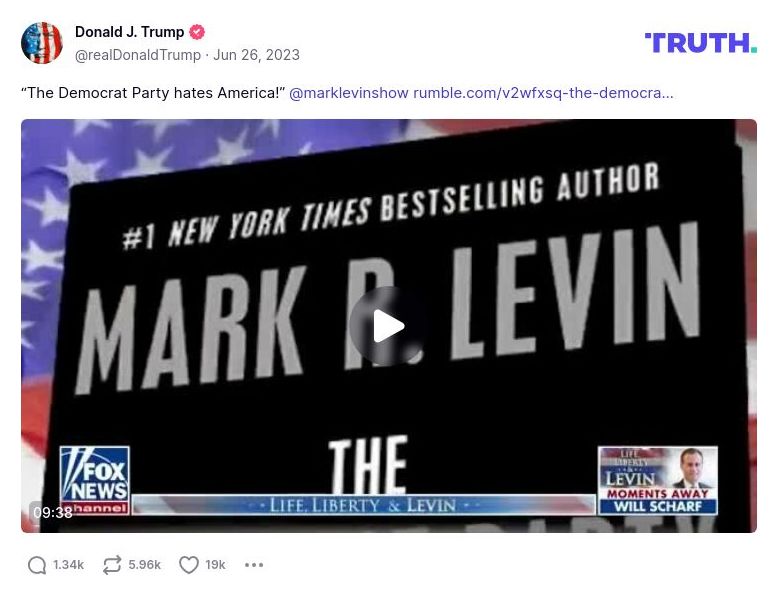Click the TRUTH logo

(701, 43)
